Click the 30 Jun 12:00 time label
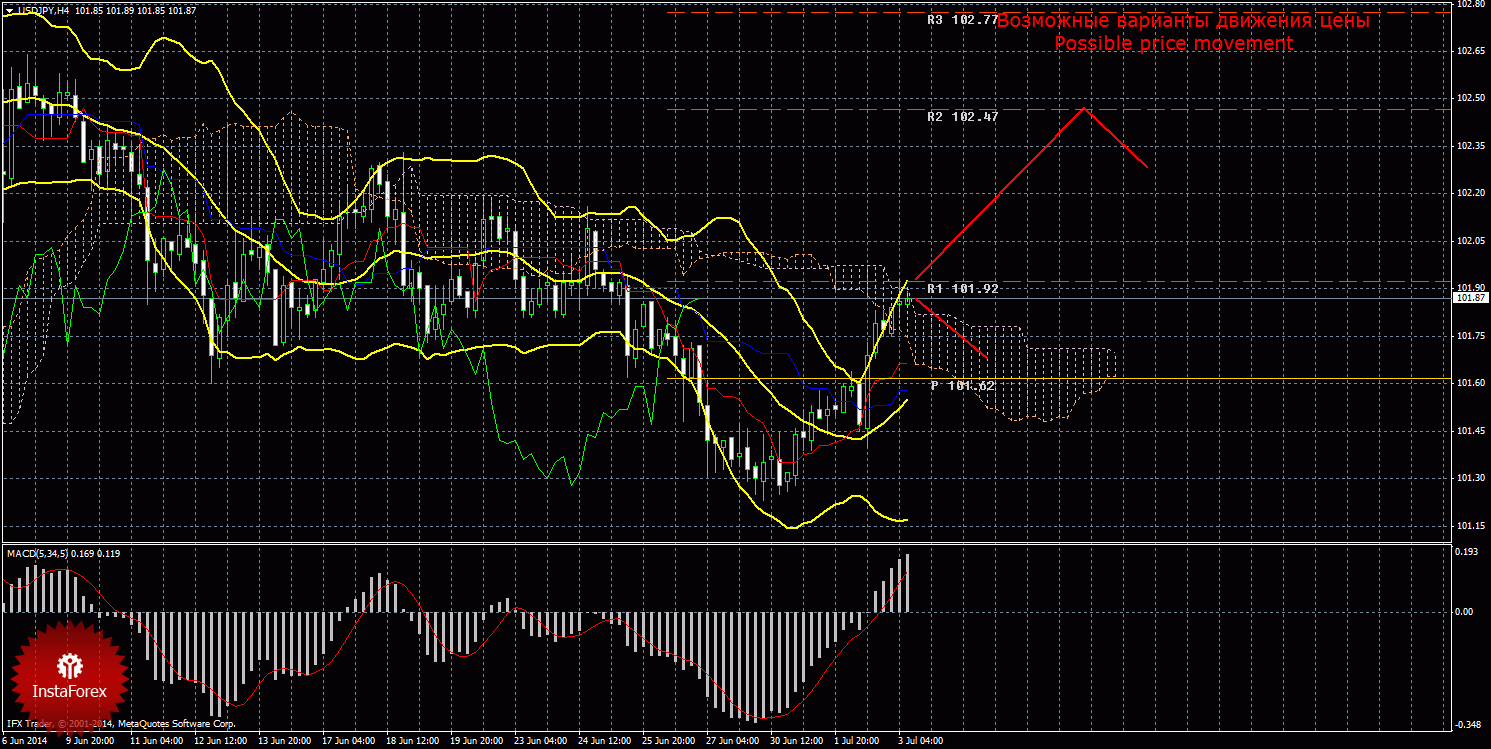This screenshot has width=1491, height=749. point(797,741)
